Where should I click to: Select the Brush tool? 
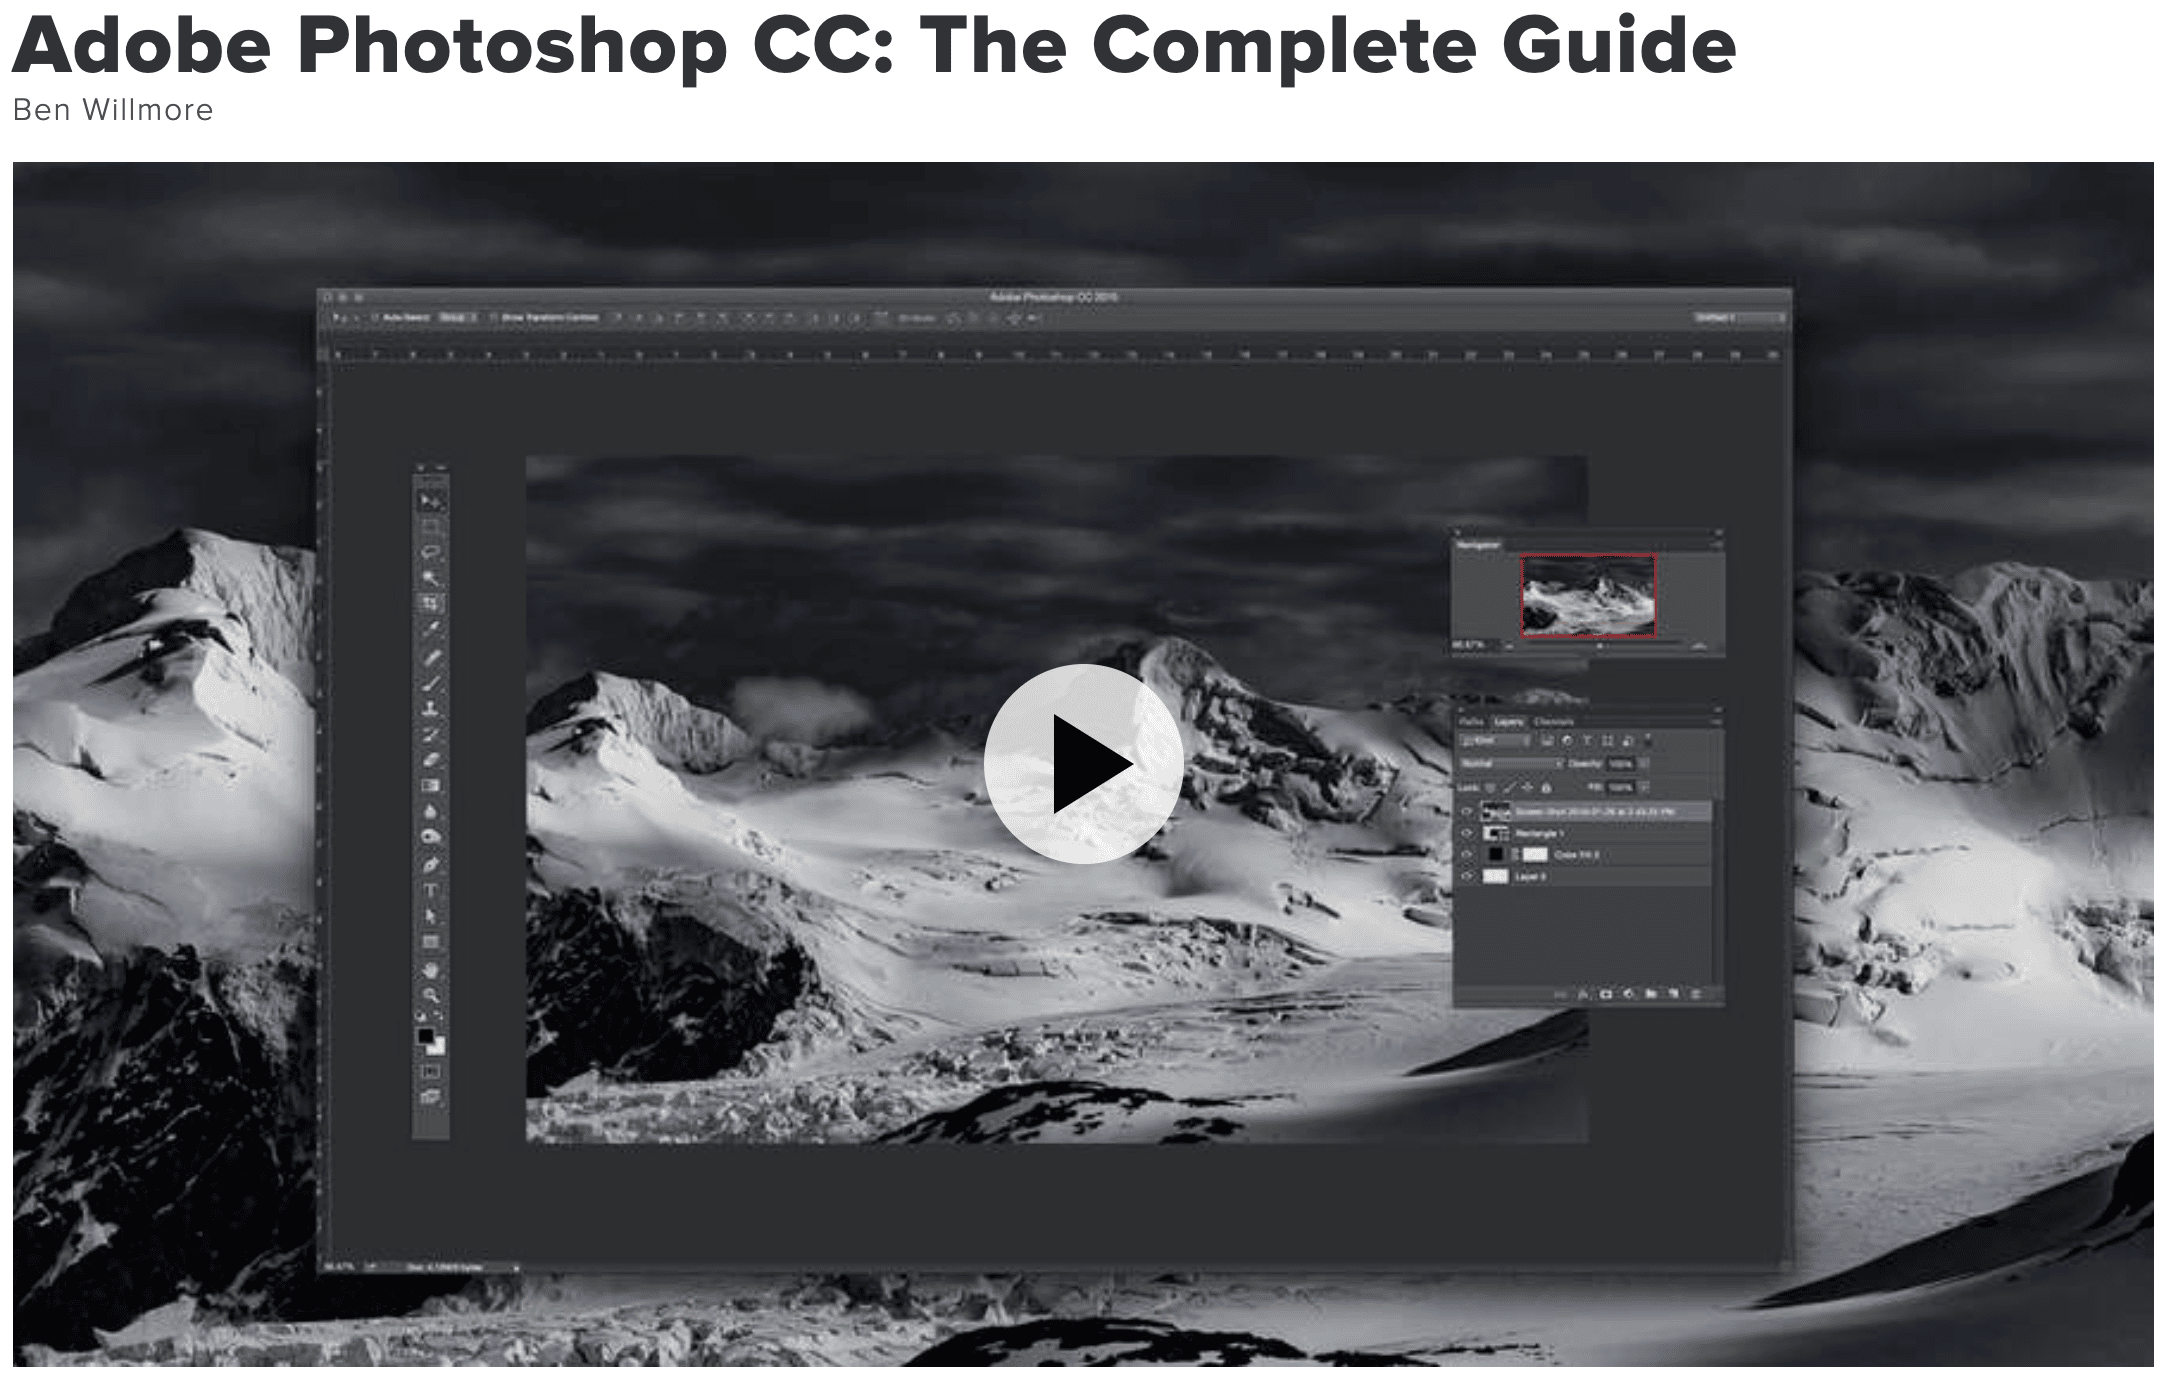(431, 683)
